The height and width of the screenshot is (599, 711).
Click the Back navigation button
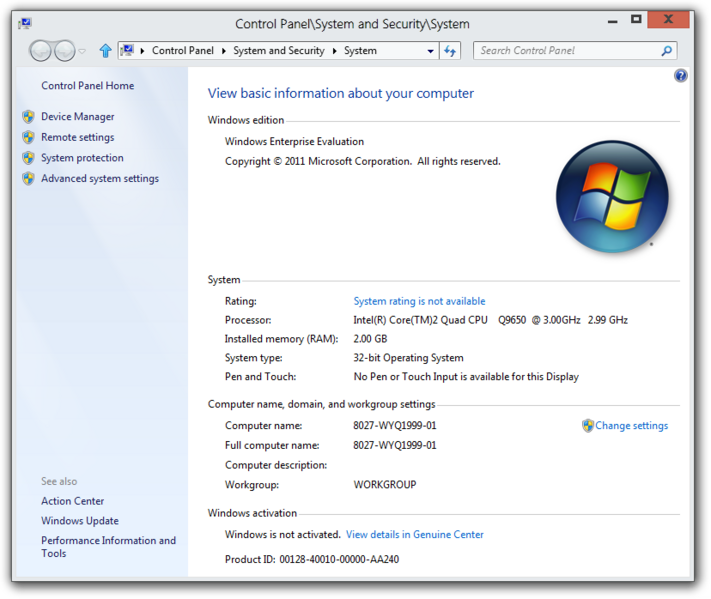click(x=41, y=51)
